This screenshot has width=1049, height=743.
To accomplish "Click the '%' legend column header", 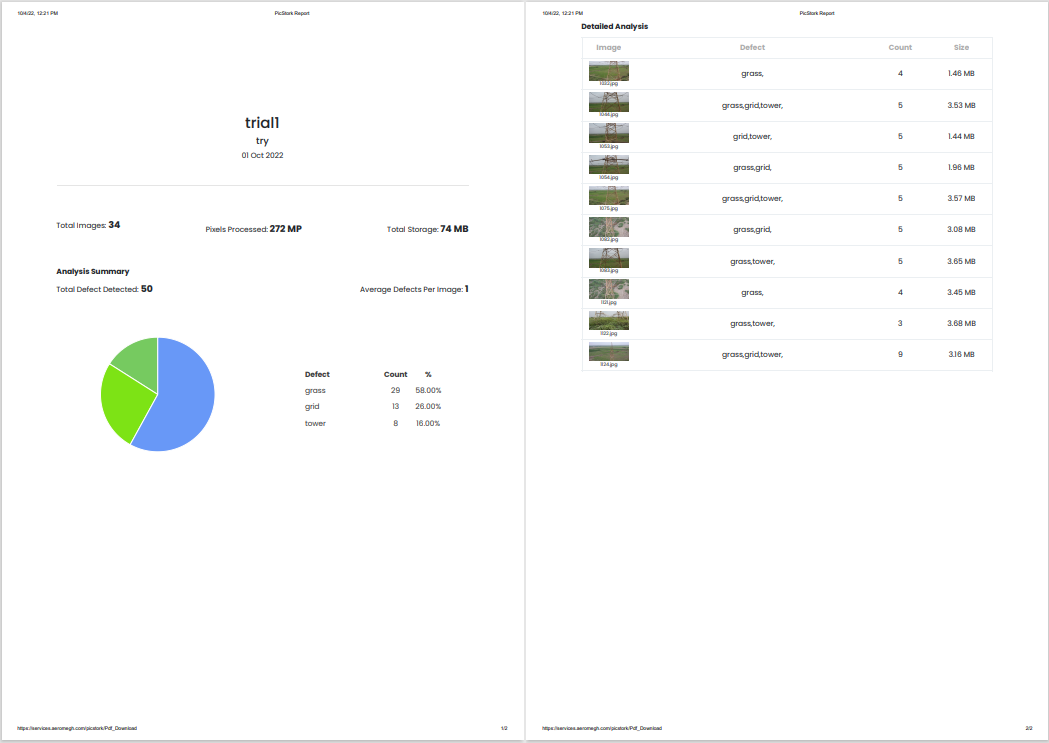I will [x=428, y=375].
